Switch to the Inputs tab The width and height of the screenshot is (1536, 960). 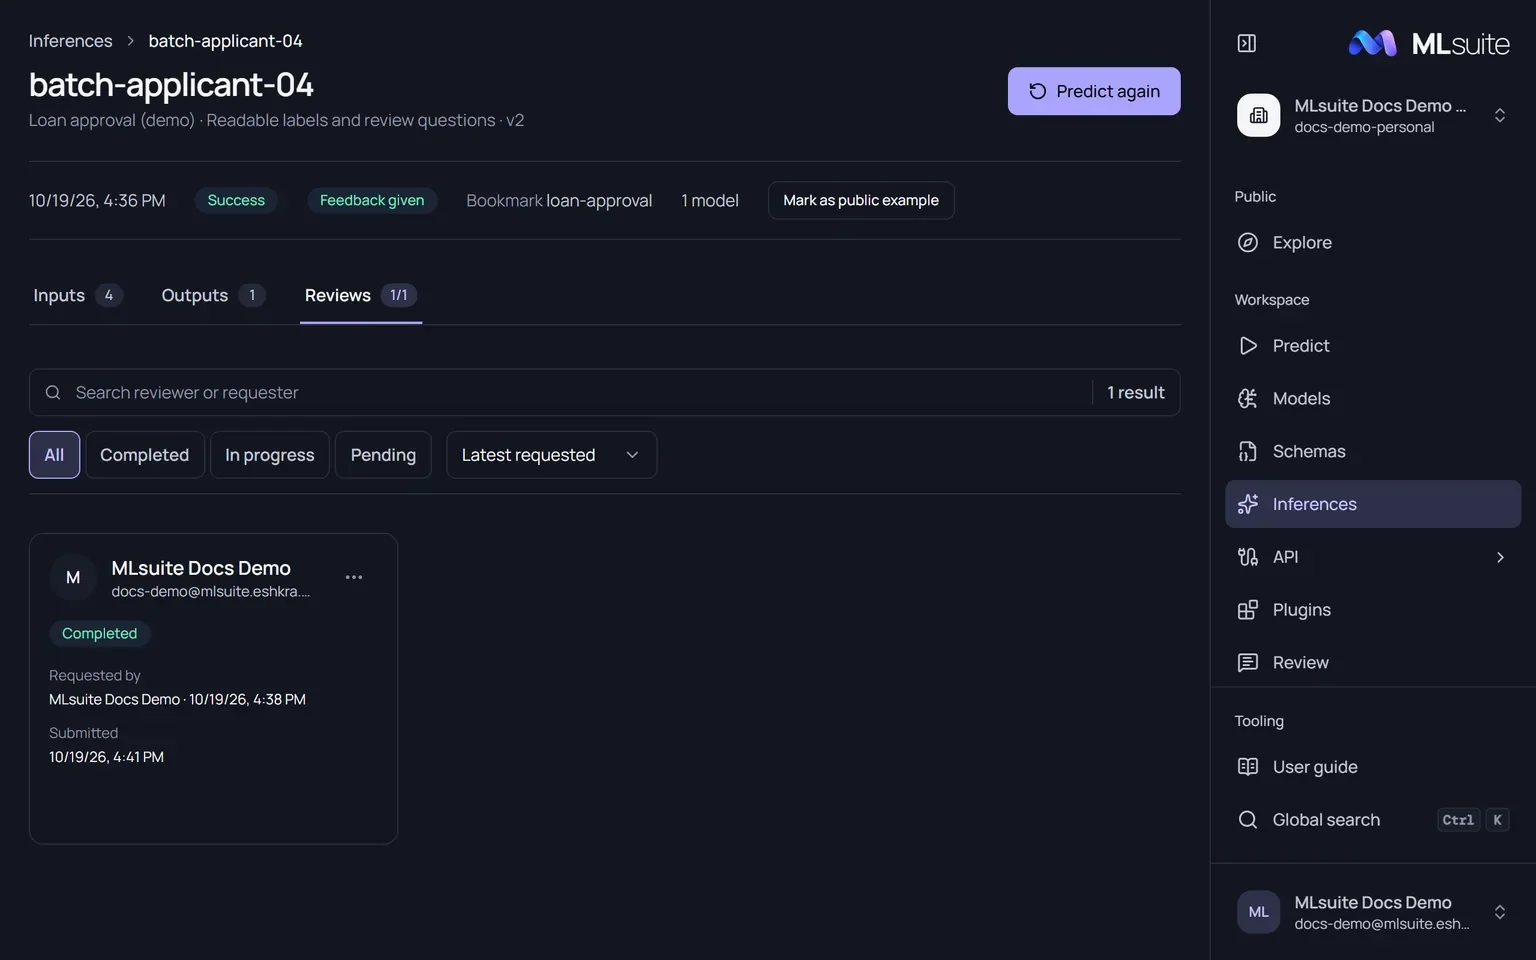[x=78, y=295]
